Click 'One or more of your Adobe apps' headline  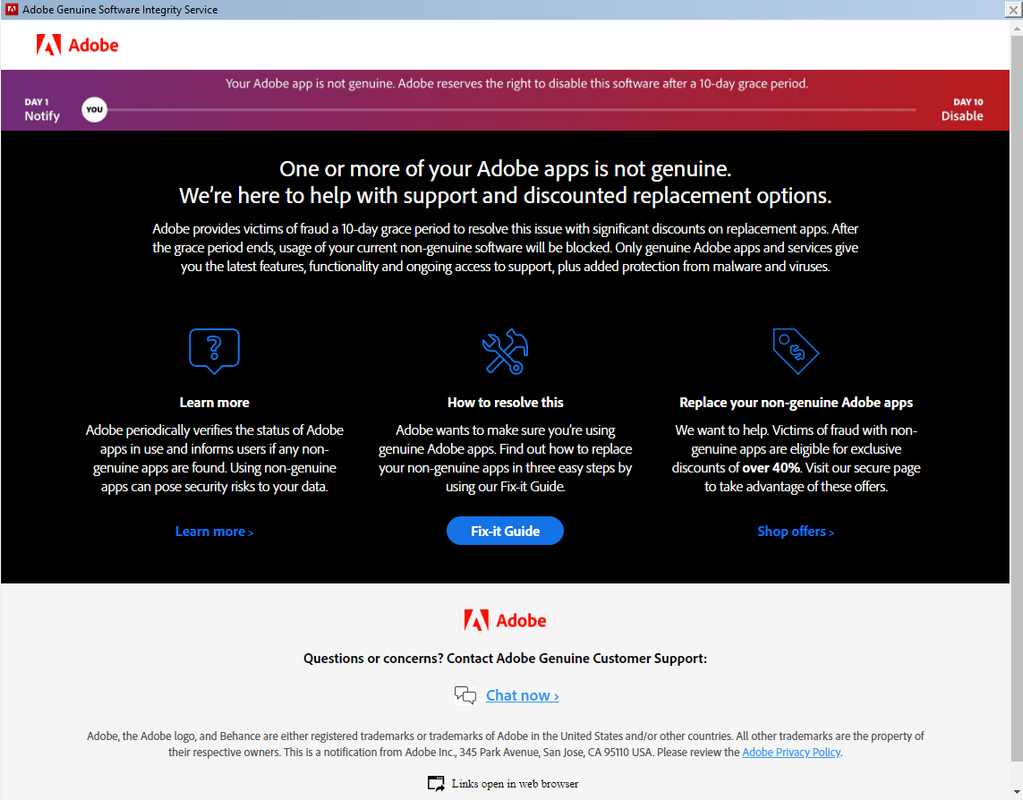tap(505, 169)
